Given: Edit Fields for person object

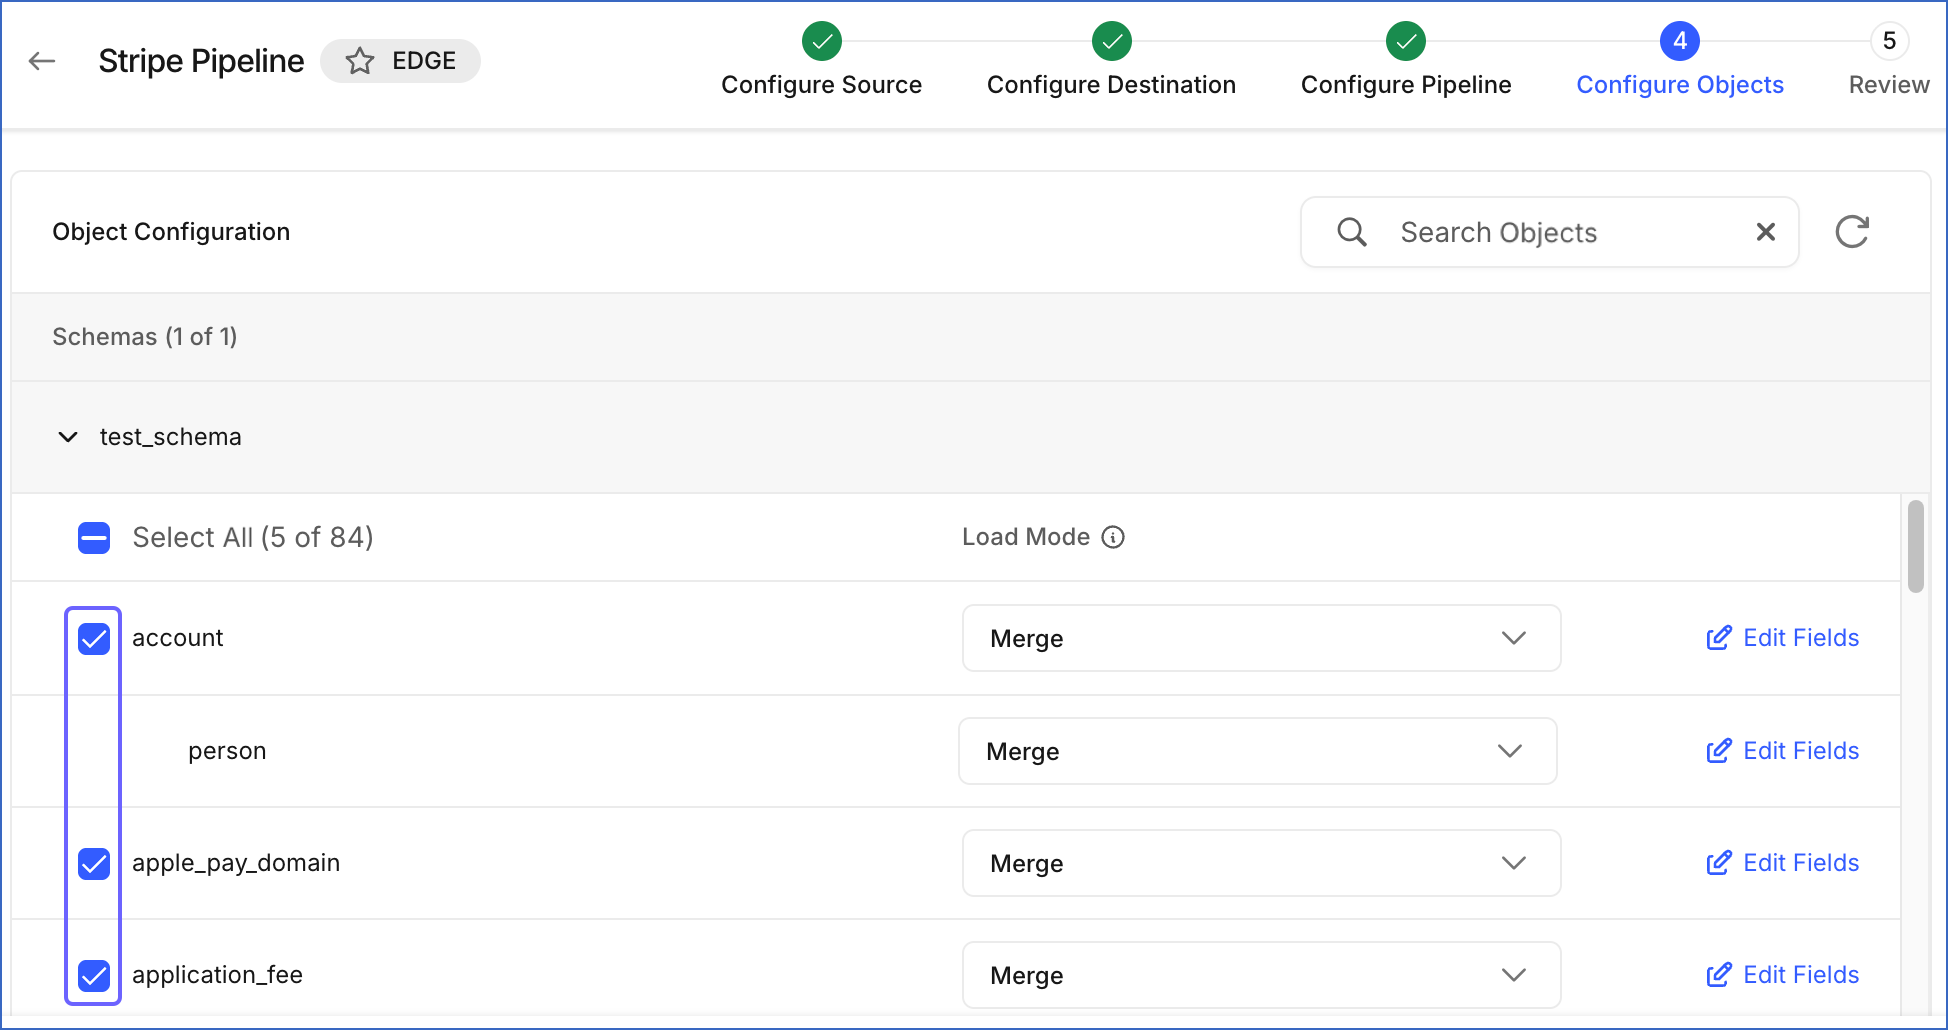Looking at the screenshot, I should click(x=1782, y=751).
